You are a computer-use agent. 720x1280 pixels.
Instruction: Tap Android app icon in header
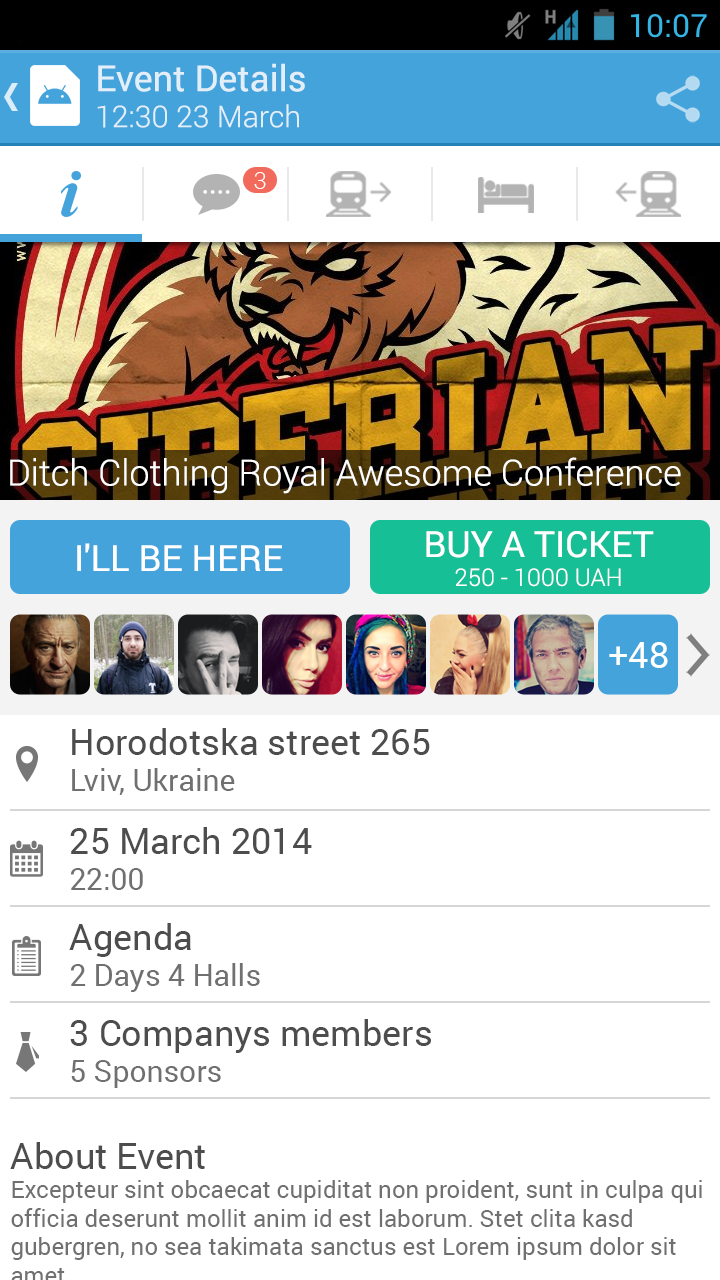pyautogui.click(x=55, y=95)
